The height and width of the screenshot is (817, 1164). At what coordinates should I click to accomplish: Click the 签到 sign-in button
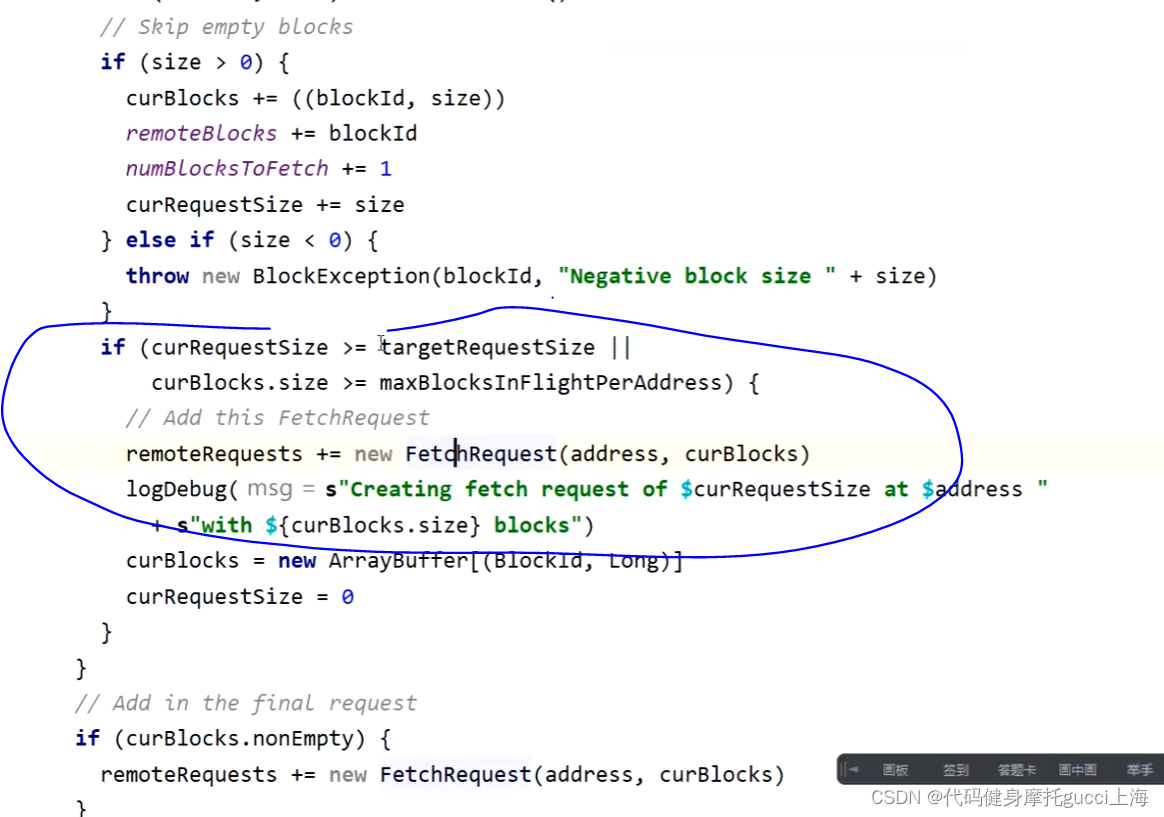(955, 770)
